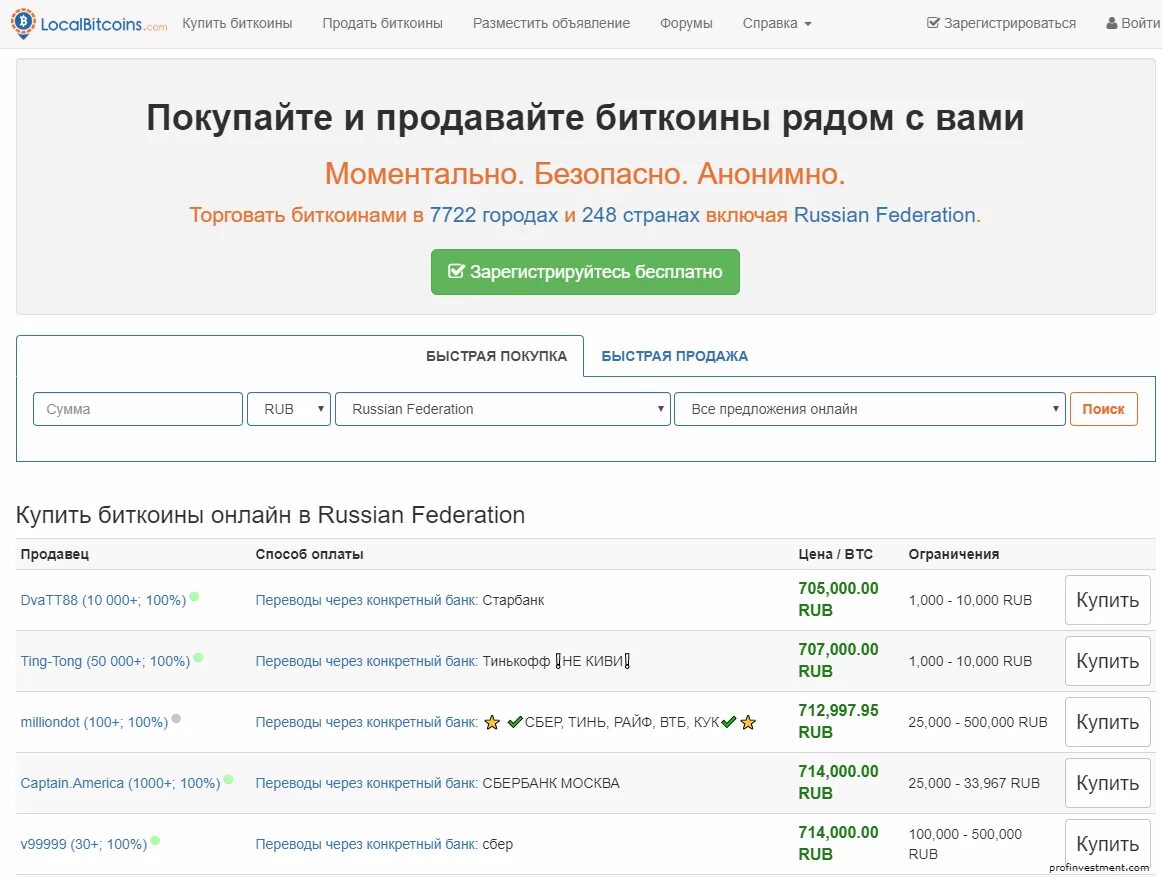The width and height of the screenshot is (1162, 877).
Task: Click the Зарегистрируйтесь бесплатно green button
Action: (x=585, y=272)
